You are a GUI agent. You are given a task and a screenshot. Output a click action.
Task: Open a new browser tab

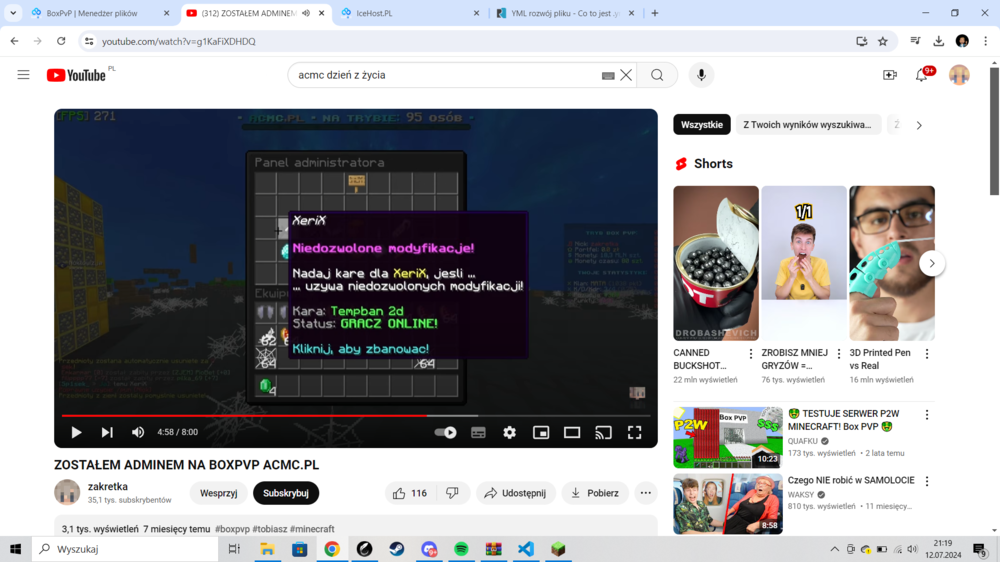[x=654, y=13]
